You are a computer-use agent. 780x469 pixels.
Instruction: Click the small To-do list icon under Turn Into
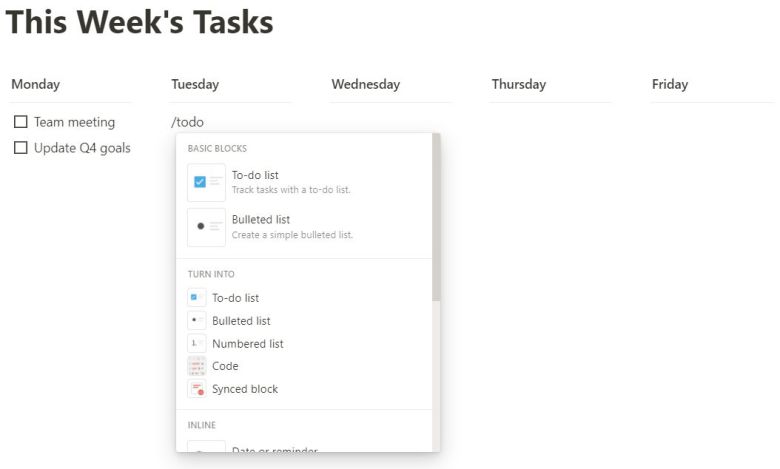click(x=196, y=298)
